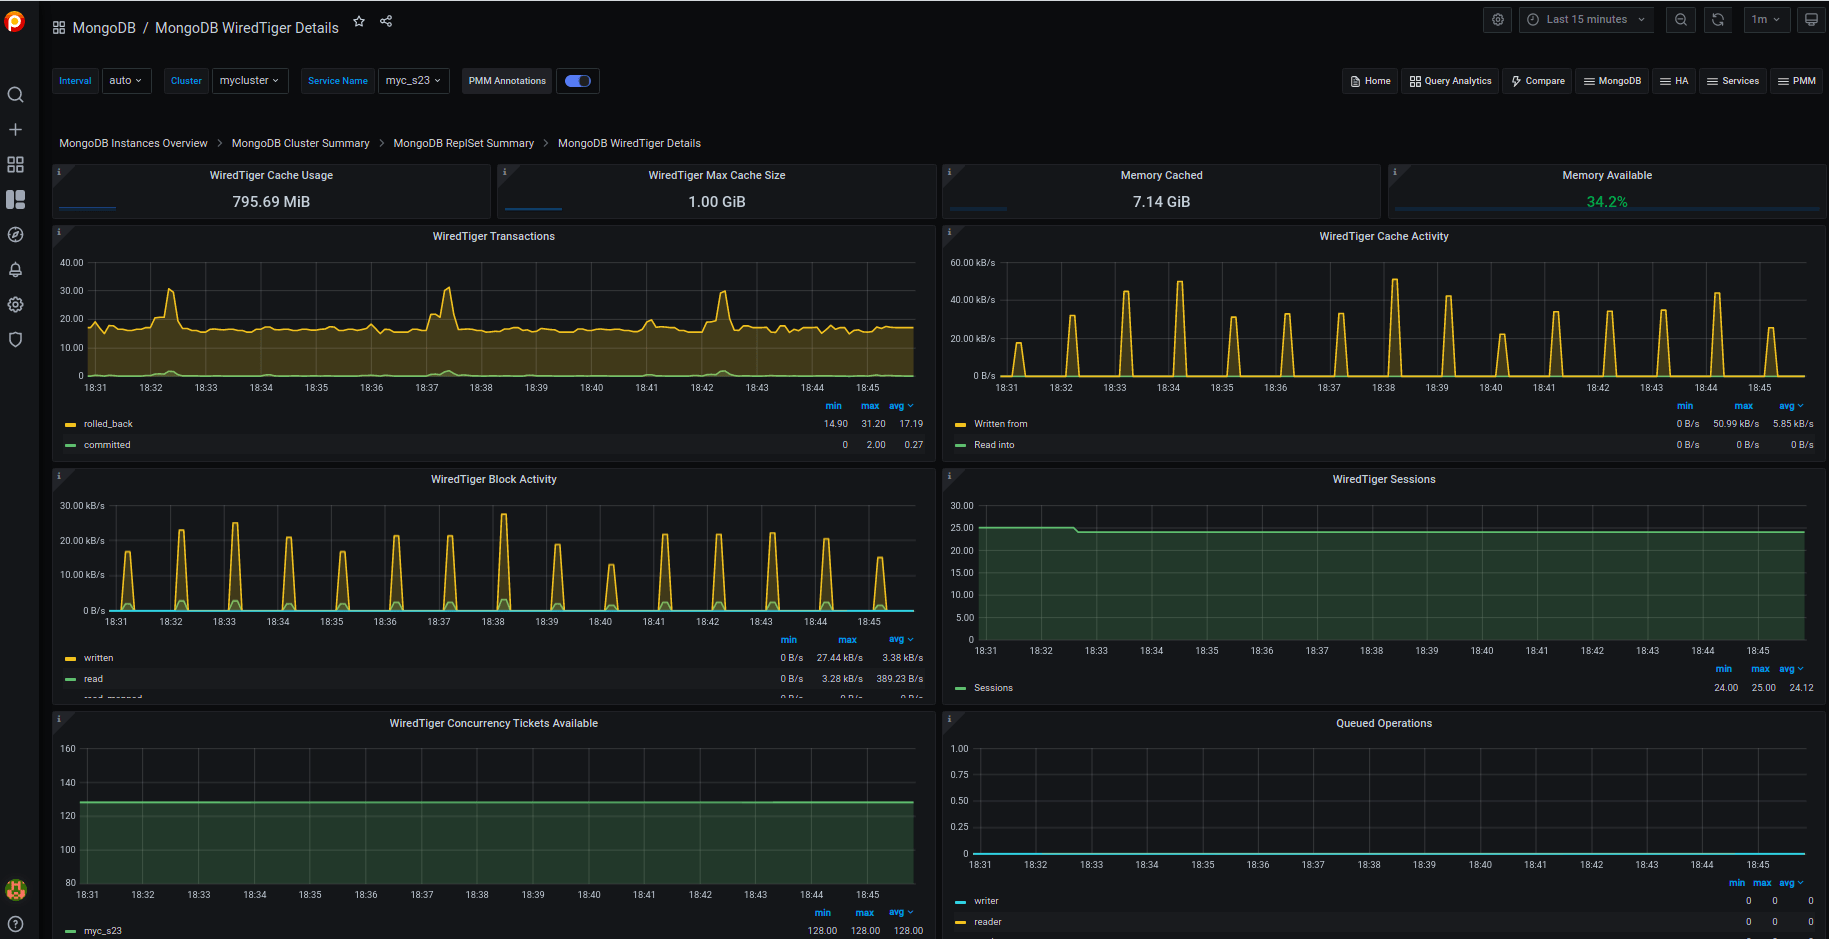
Task: Click the Share dashboard icon
Action: tap(386, 20)
